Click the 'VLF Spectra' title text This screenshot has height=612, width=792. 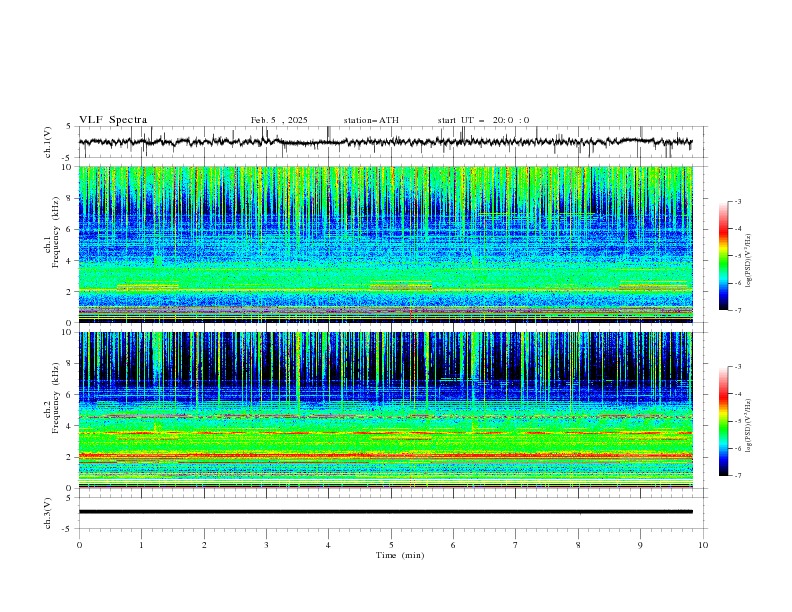[113, 120]
